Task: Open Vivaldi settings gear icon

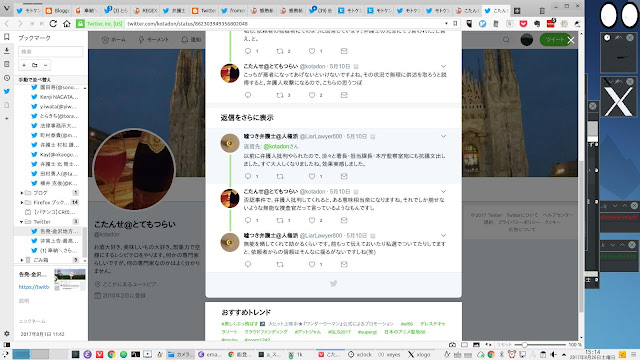Action: click(x=7, y=333)
